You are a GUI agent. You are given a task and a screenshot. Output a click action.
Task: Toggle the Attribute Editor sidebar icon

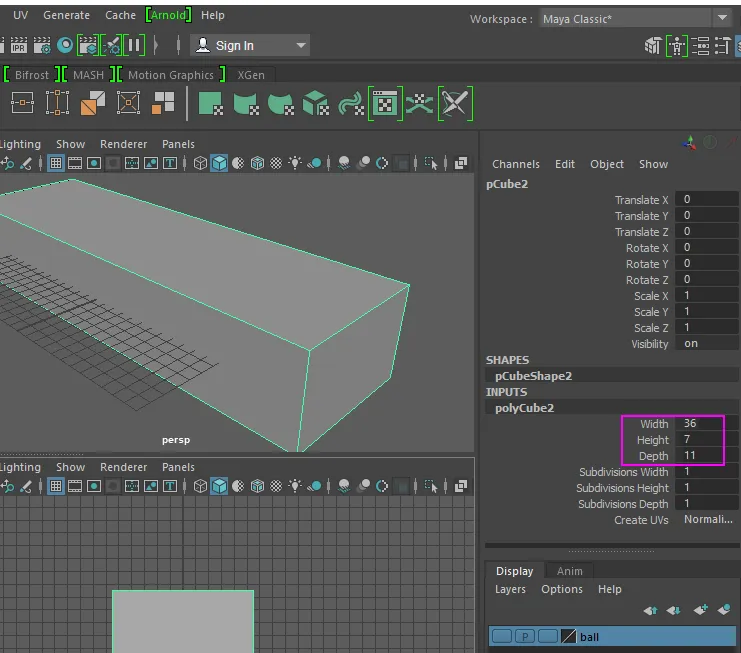(700, 46)
